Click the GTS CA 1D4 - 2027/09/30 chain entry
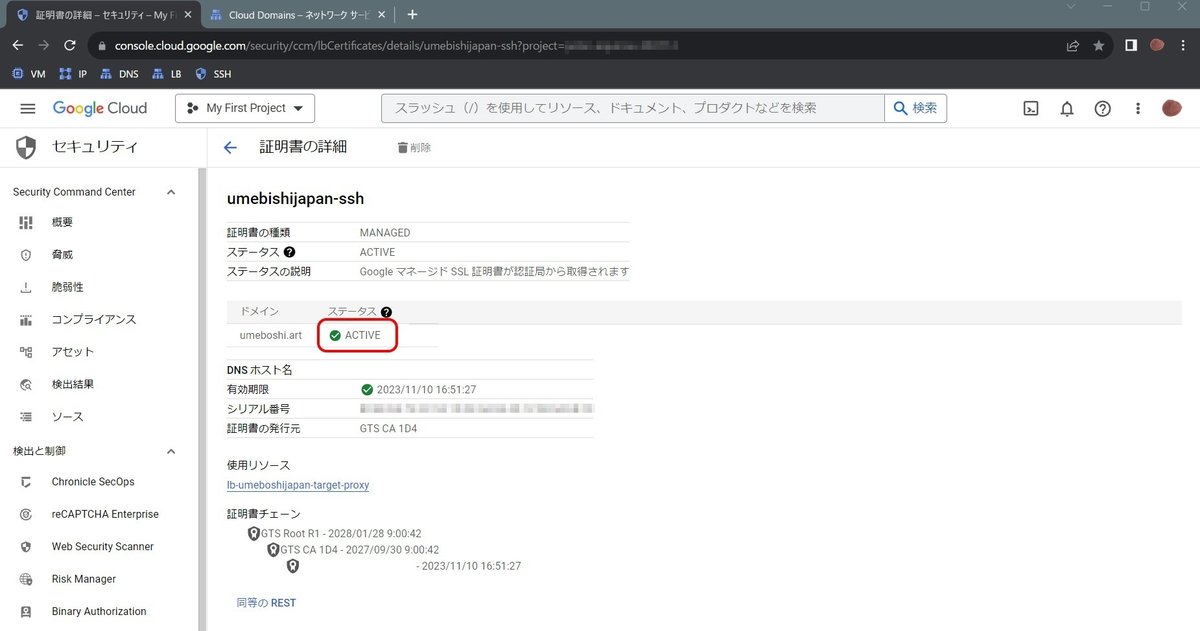1200x631 pixels. [359, 550]
